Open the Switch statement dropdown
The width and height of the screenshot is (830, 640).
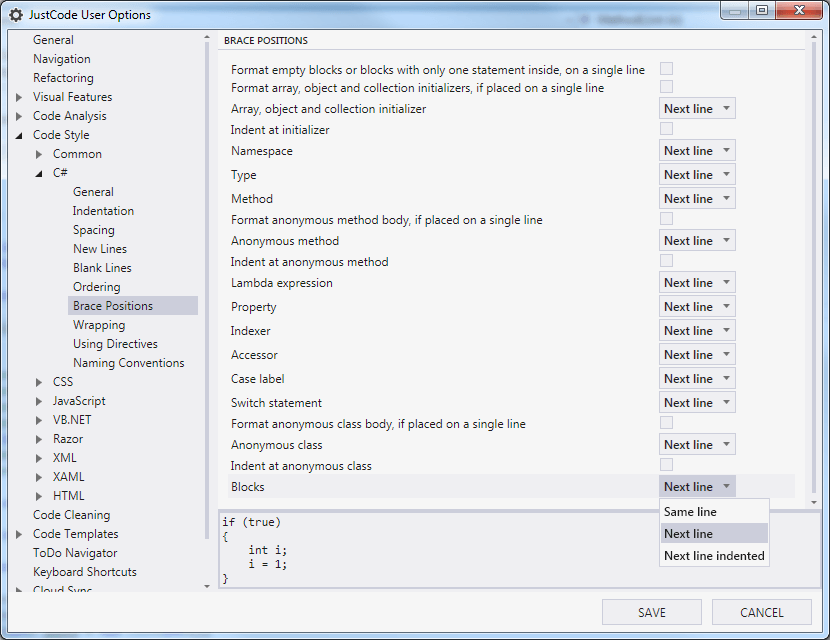coord(697,403)
